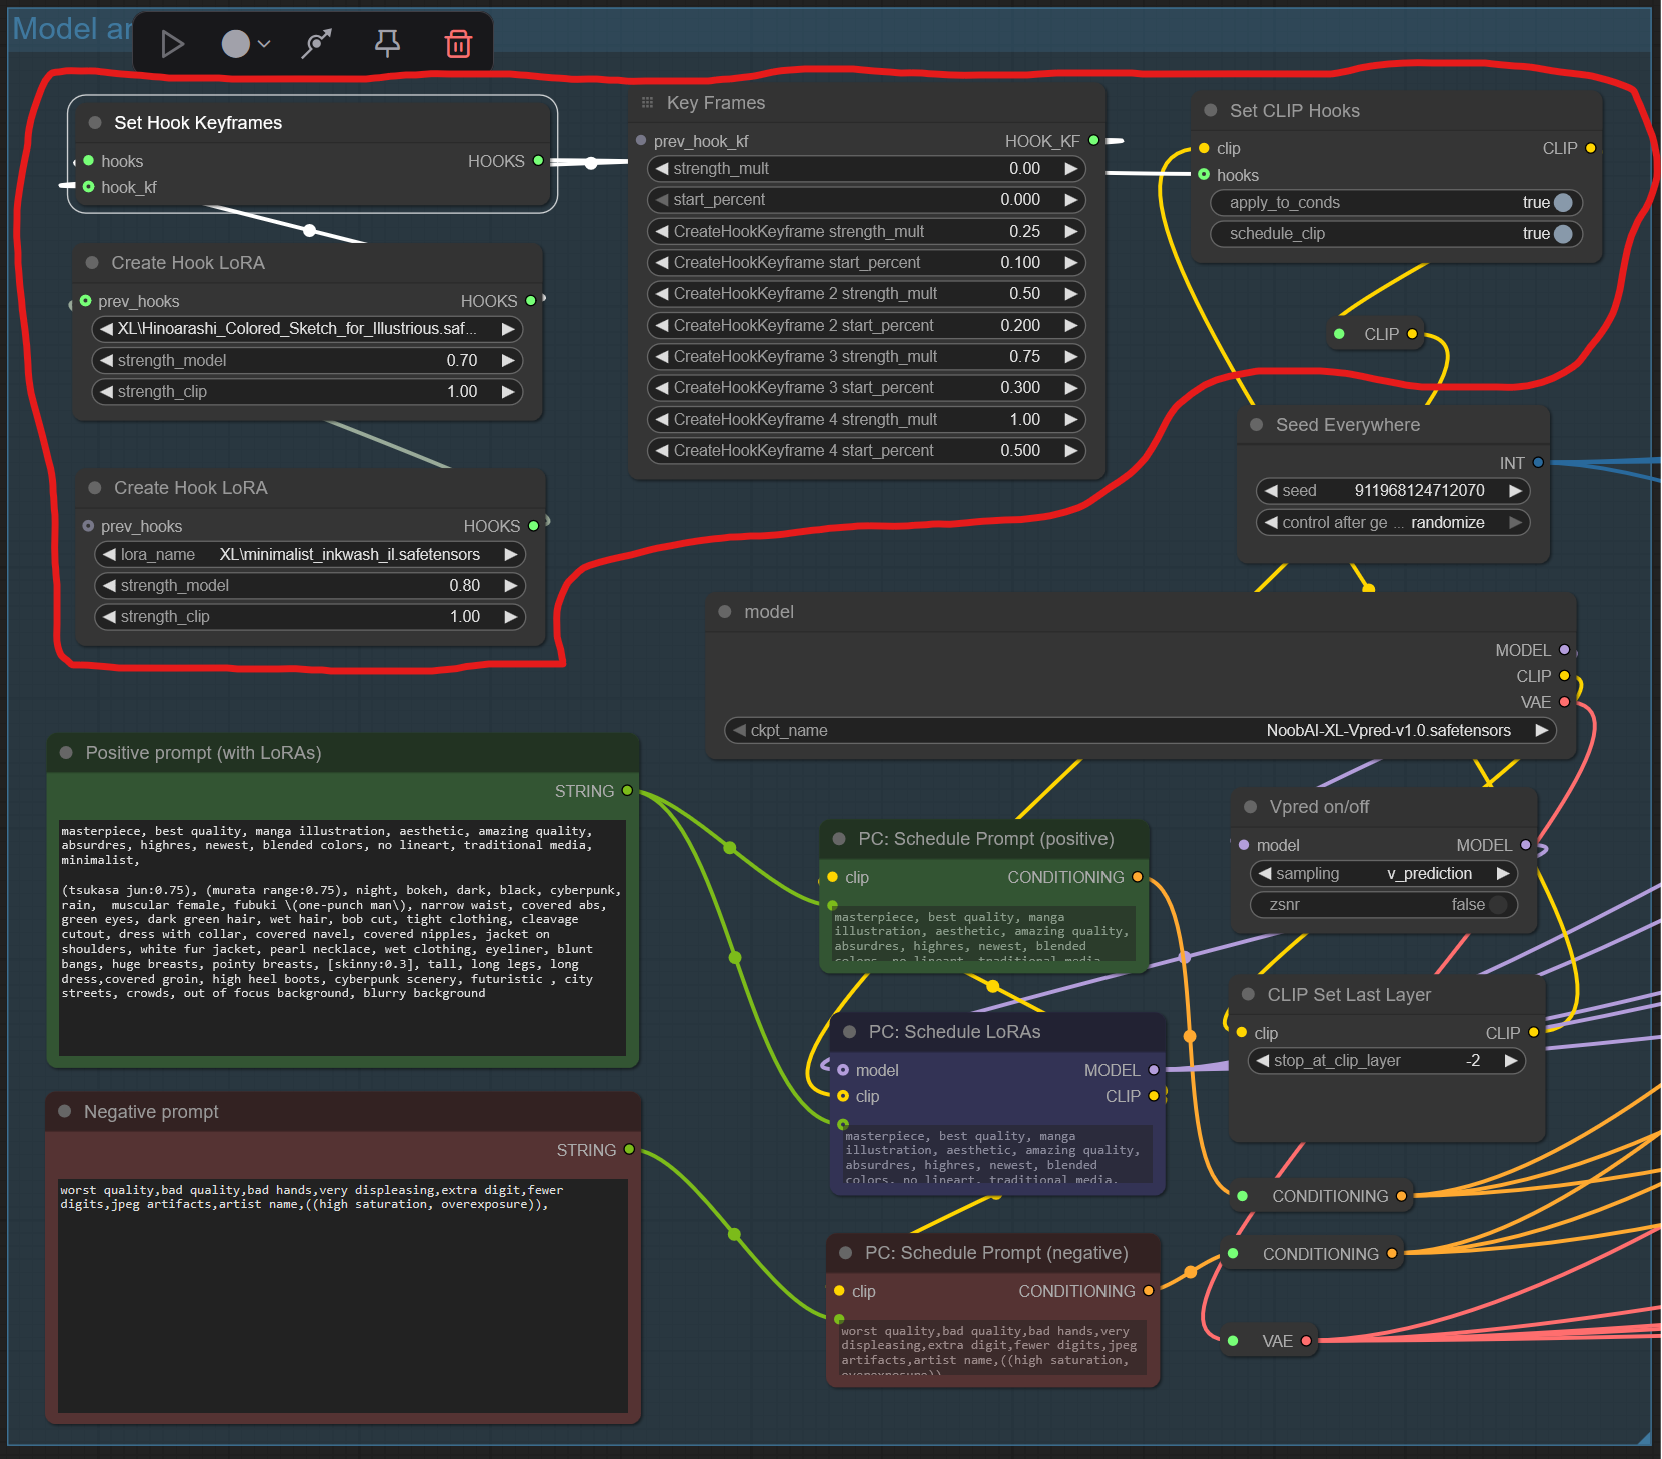The width and height of the screenshot is (1662, 1459).
Task: Increase stop_at_clip_layer with right arrow
Action: coord(1511,1061)
